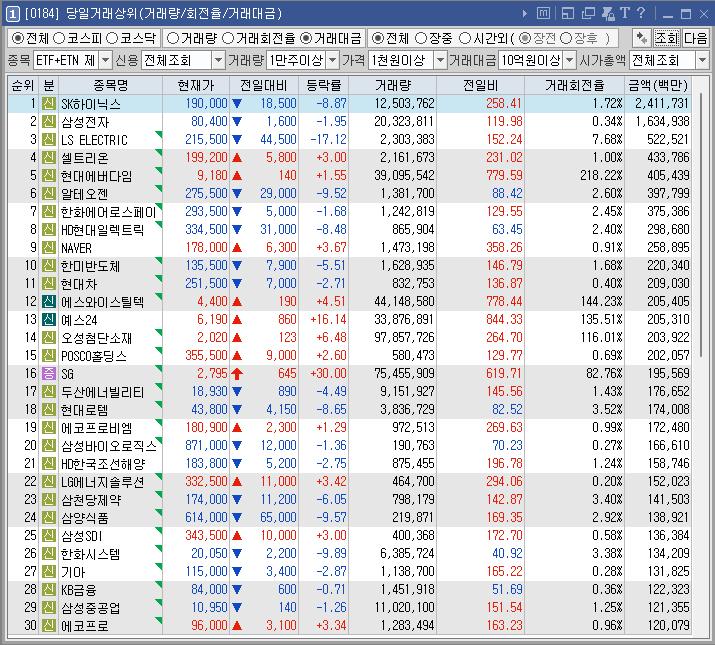The height and width of the screenshot is (645, 715).
Task: Click the 다음 next button
Action: click(695, 38)
